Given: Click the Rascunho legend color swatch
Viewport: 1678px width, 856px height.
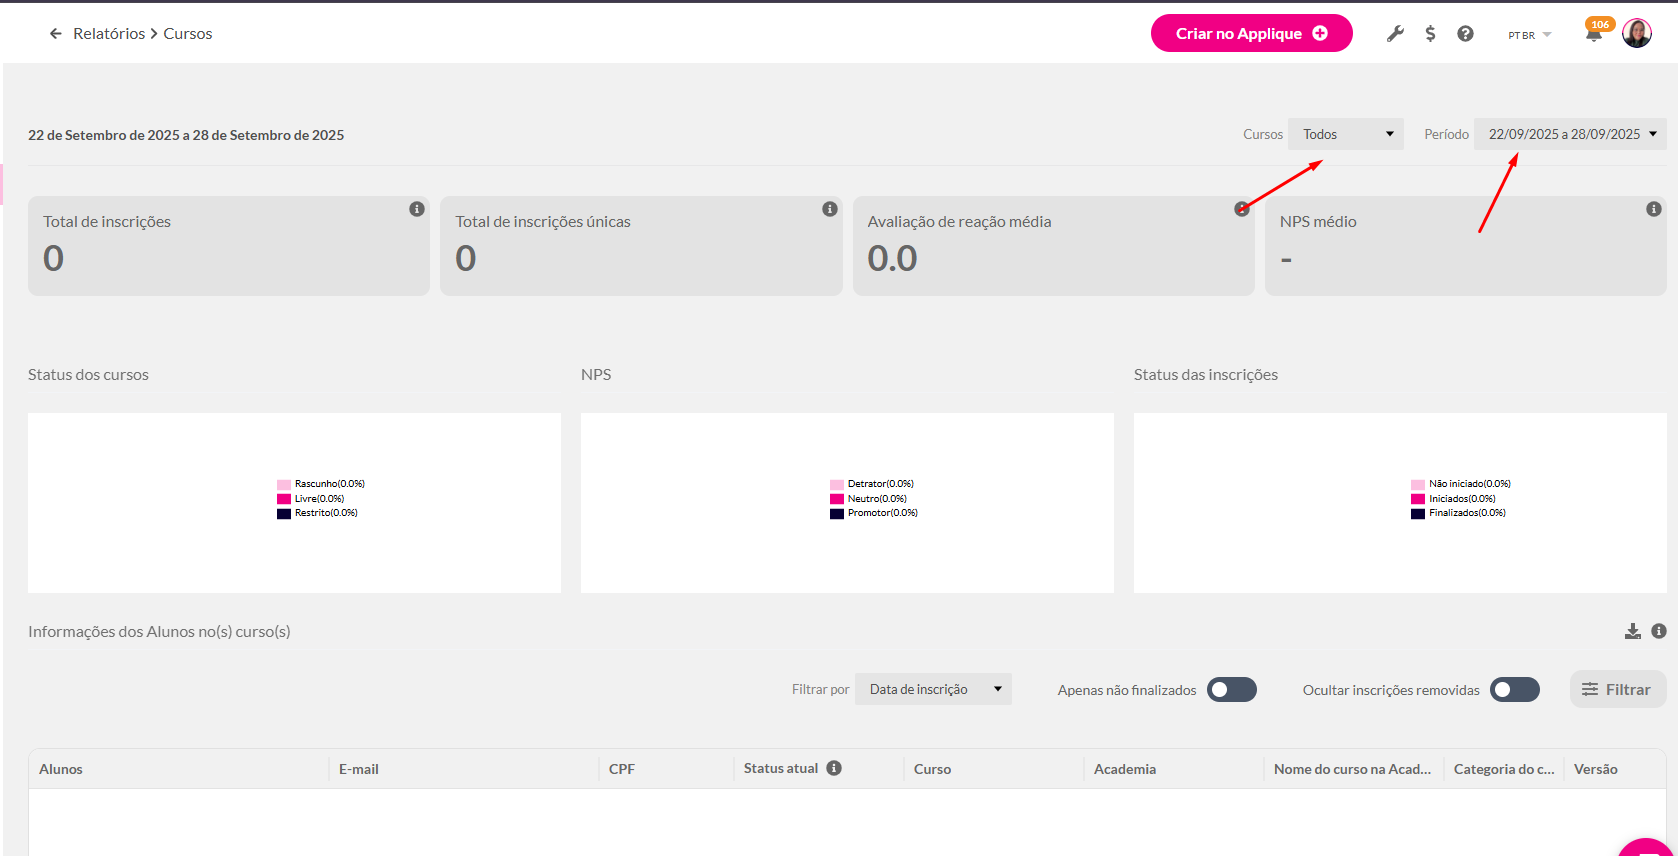Looking at the screenshot, I should 284,484.
